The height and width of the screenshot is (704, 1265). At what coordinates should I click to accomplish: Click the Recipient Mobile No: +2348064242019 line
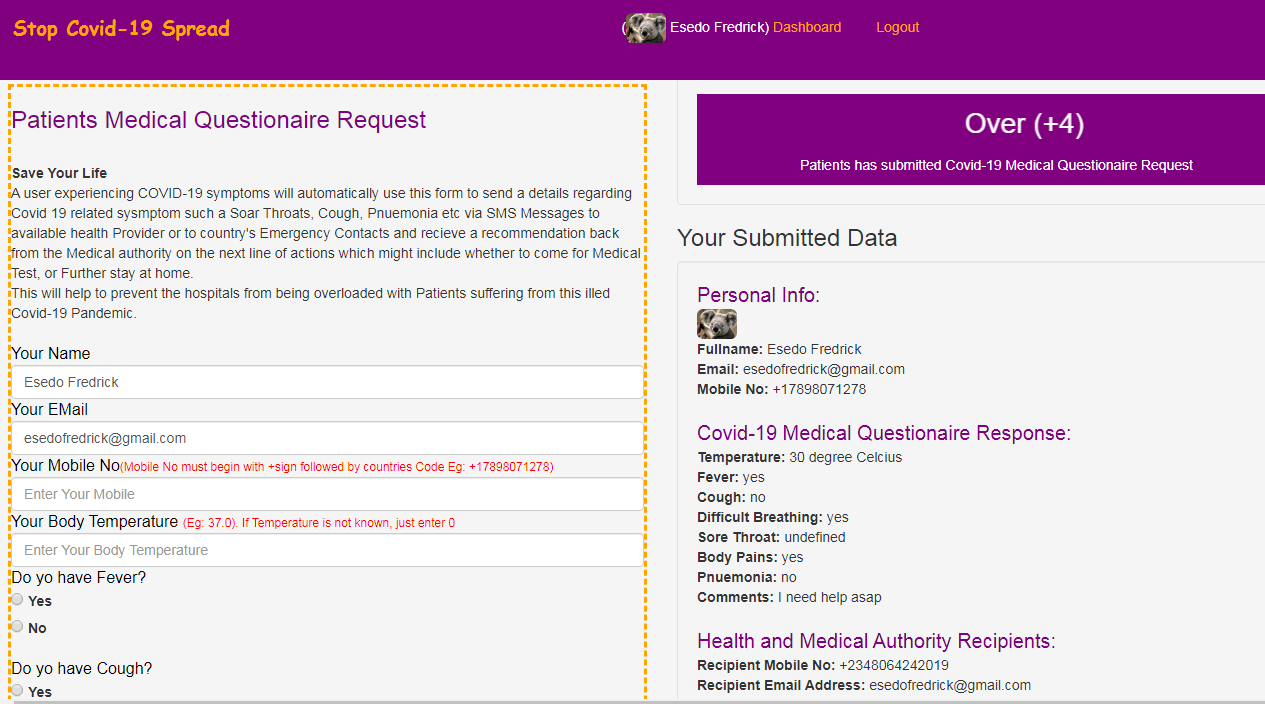point(823,665)
